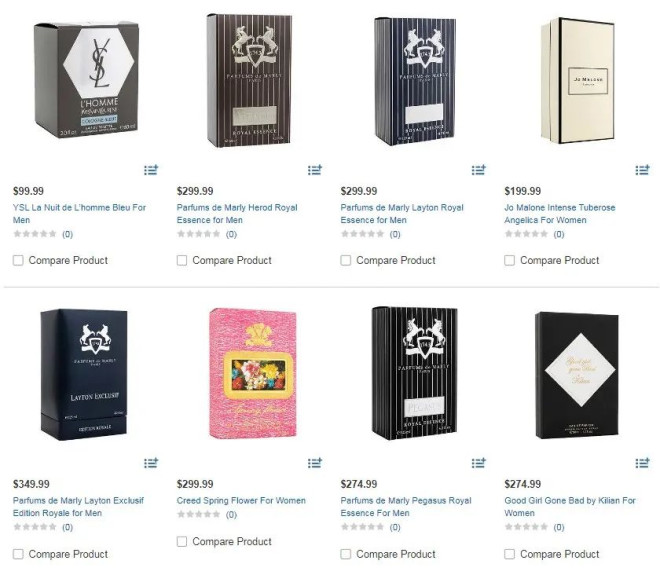660x575 pixels.
Task: Check Compare Product for YSL La Nuit de L'homme
Action: point(18,260)
